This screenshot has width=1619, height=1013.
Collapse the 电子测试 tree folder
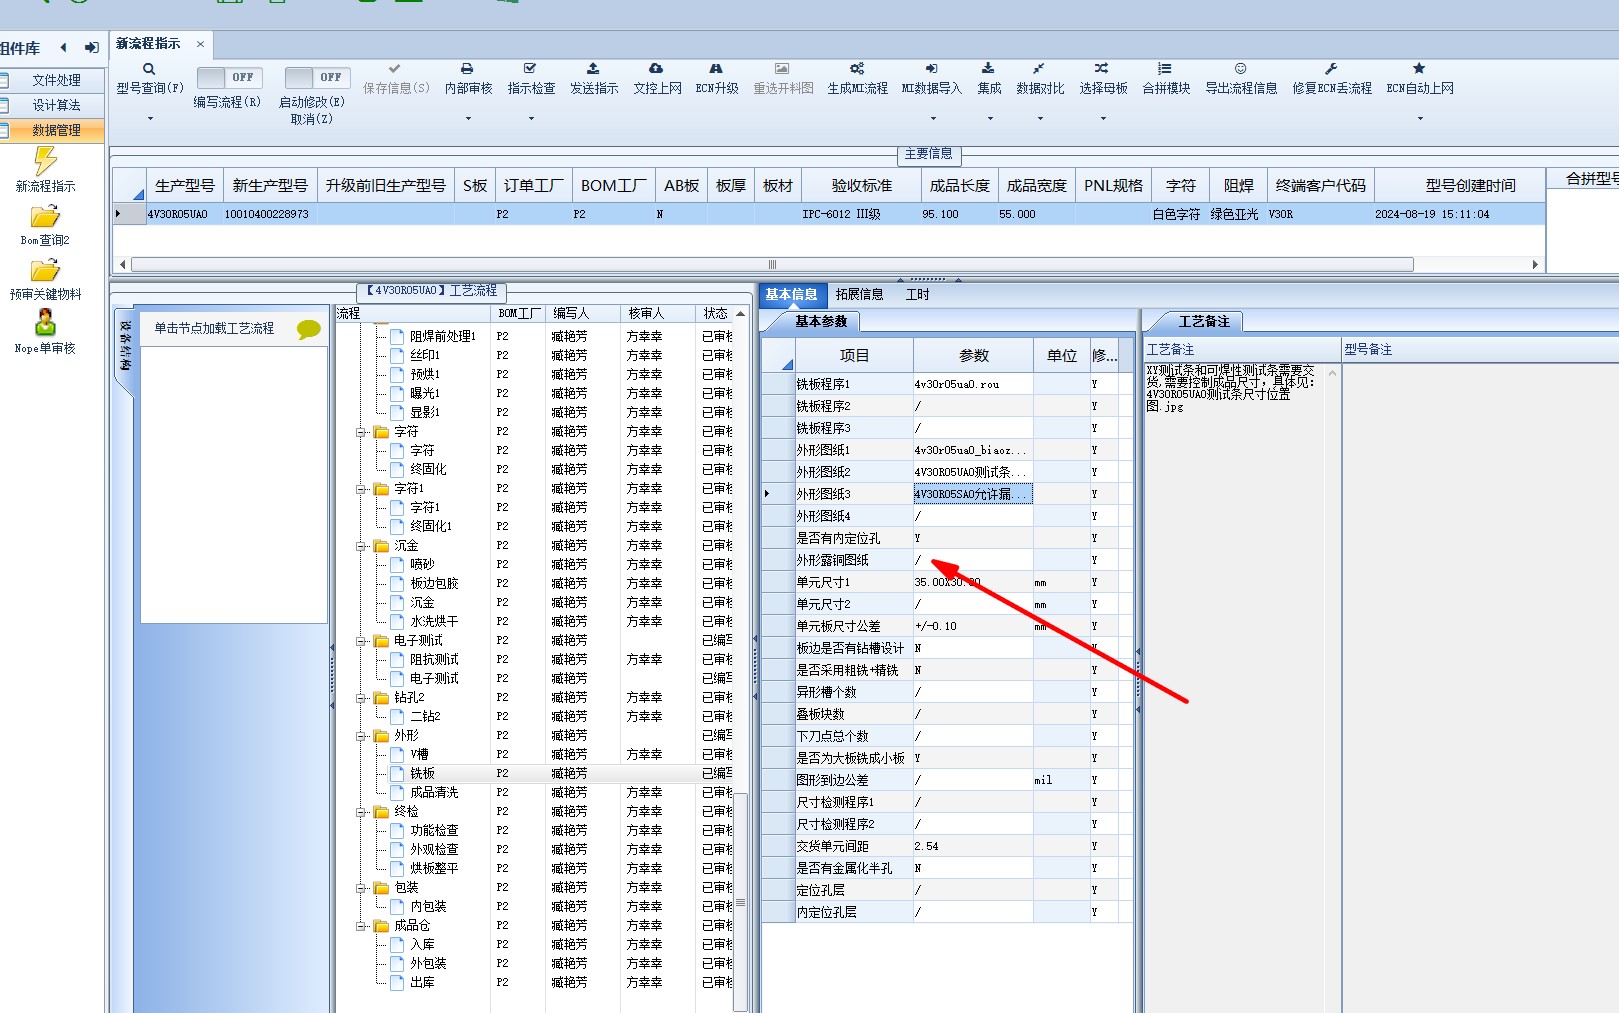(362, 641)
